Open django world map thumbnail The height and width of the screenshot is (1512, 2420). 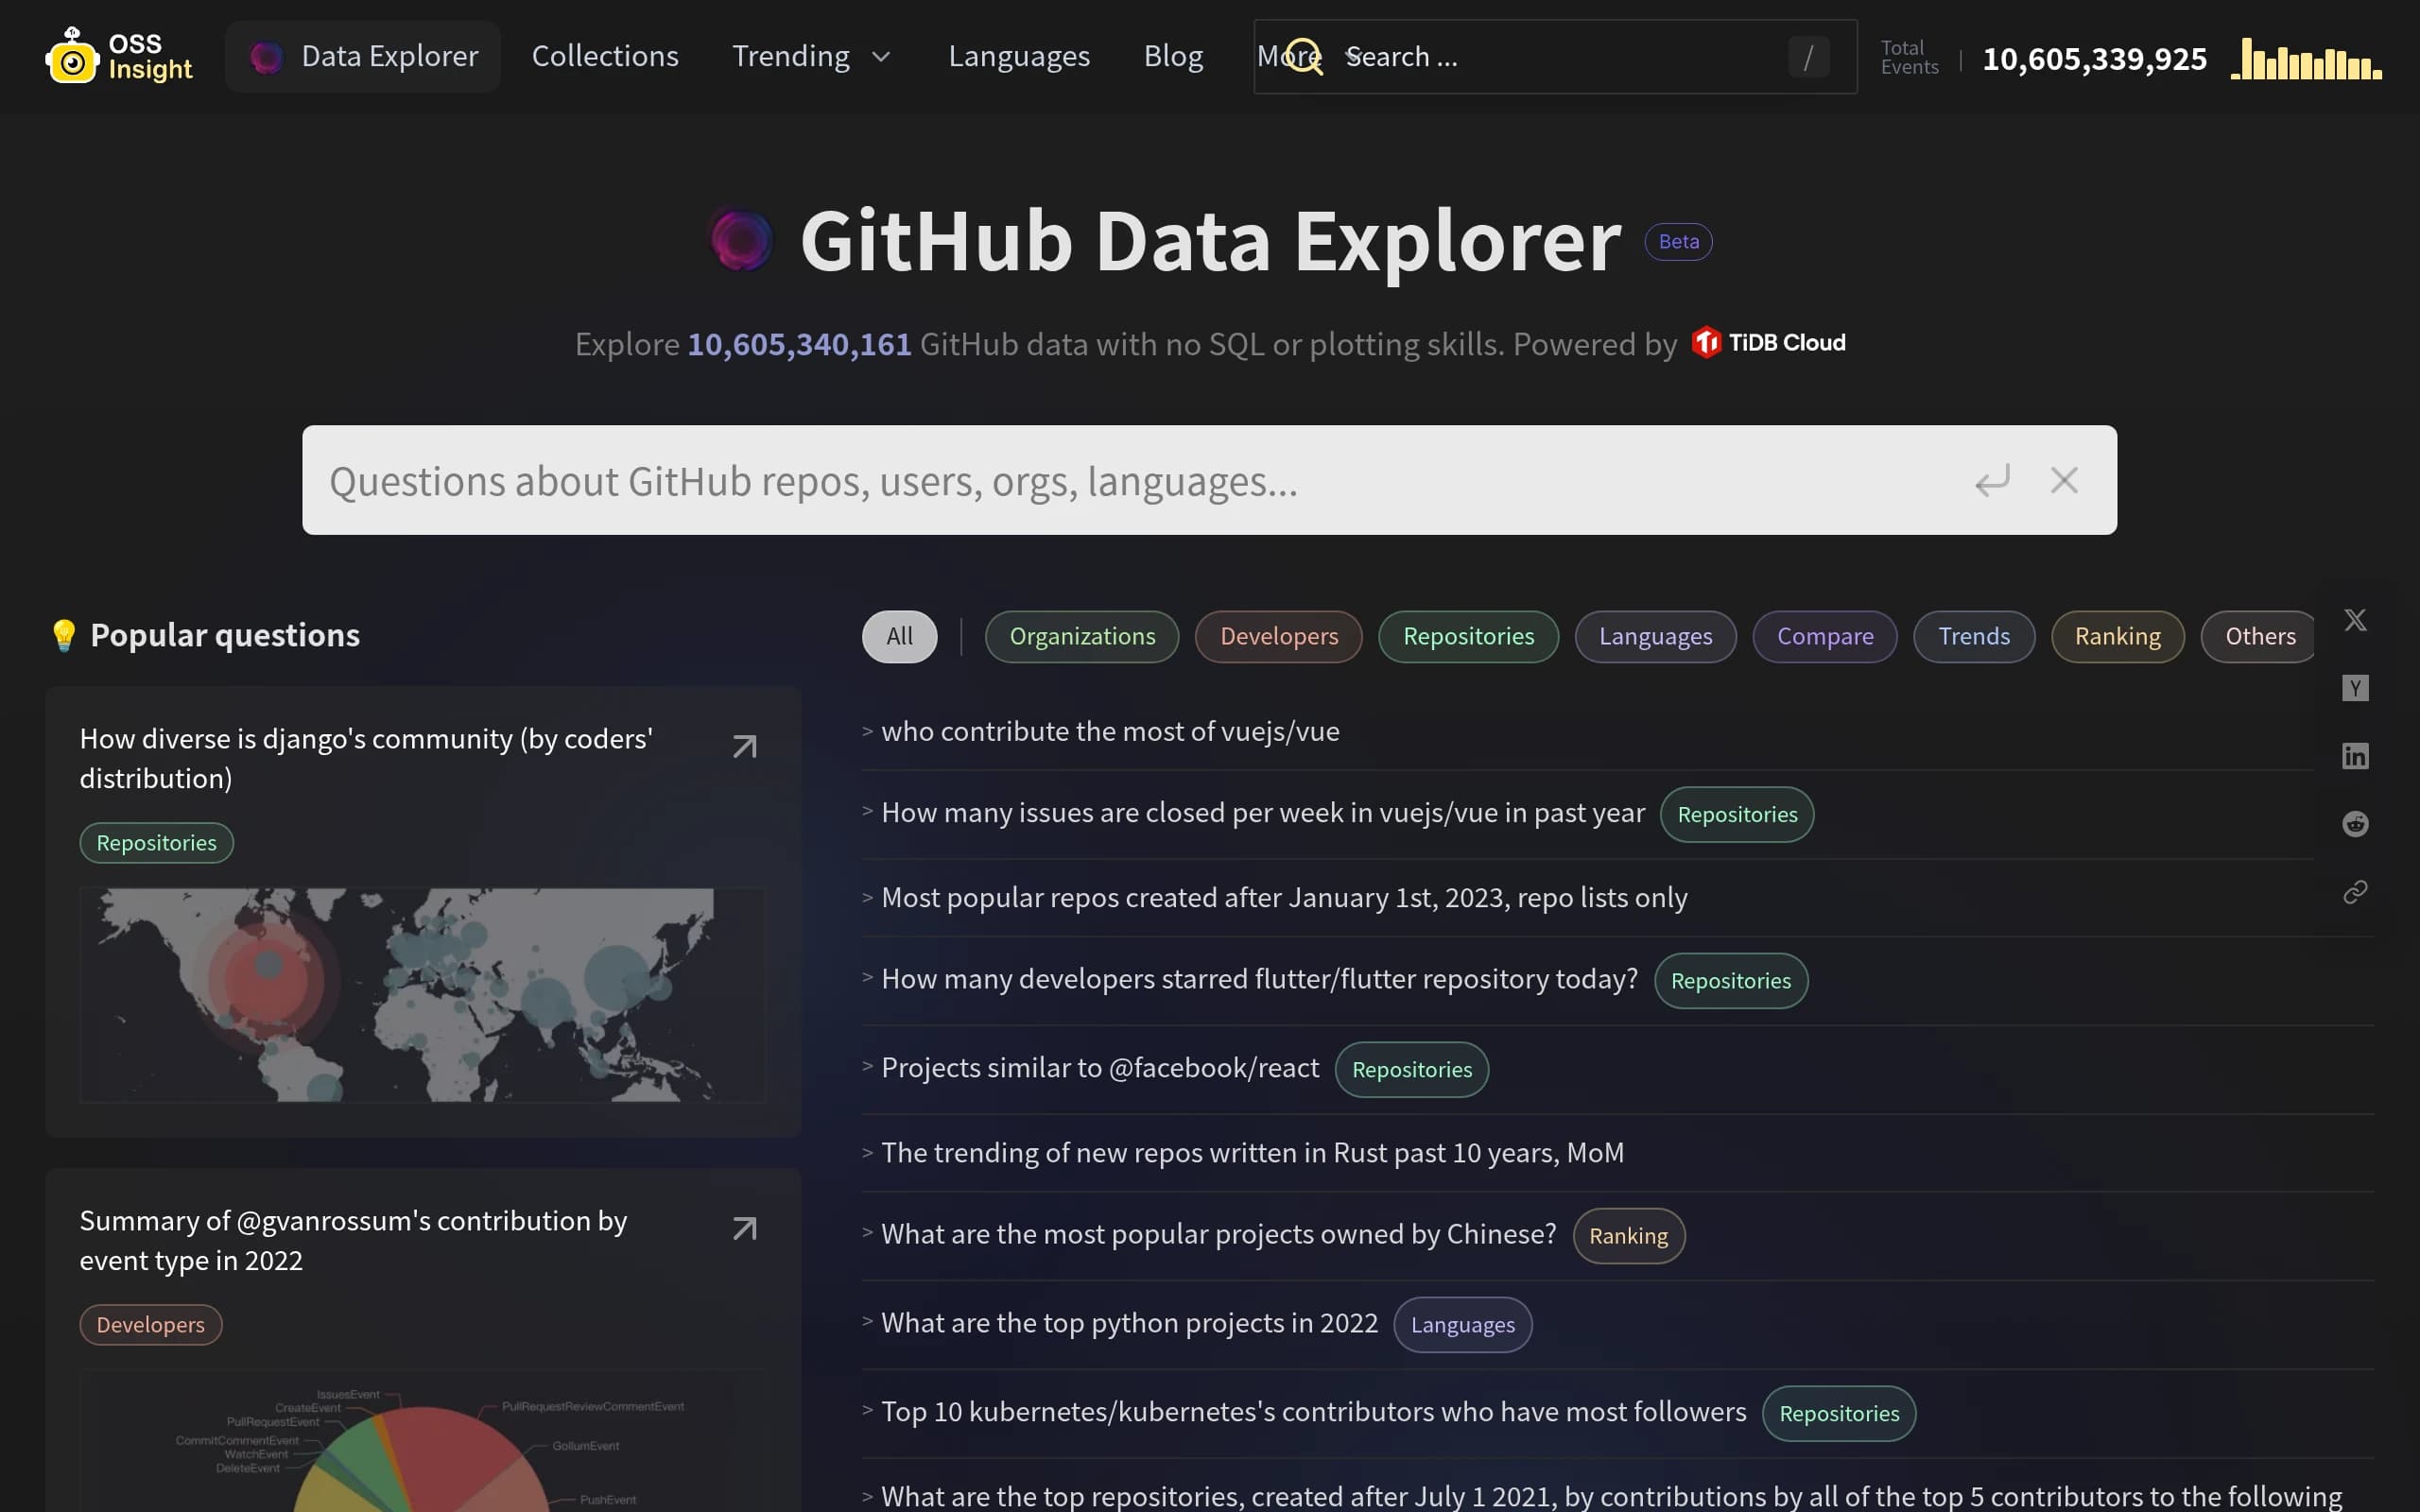(423, 995)
